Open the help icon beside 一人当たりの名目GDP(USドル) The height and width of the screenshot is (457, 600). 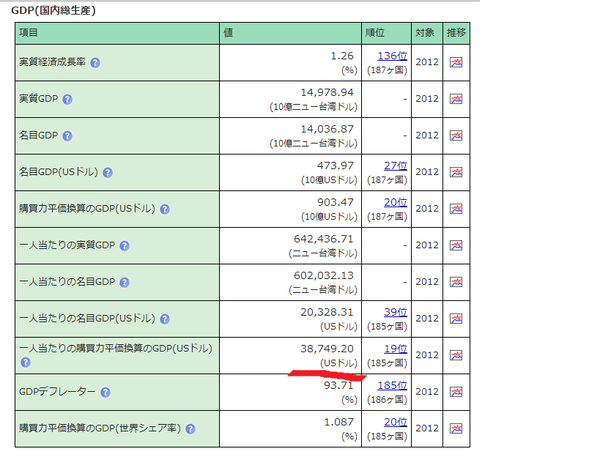coord(165,319)
